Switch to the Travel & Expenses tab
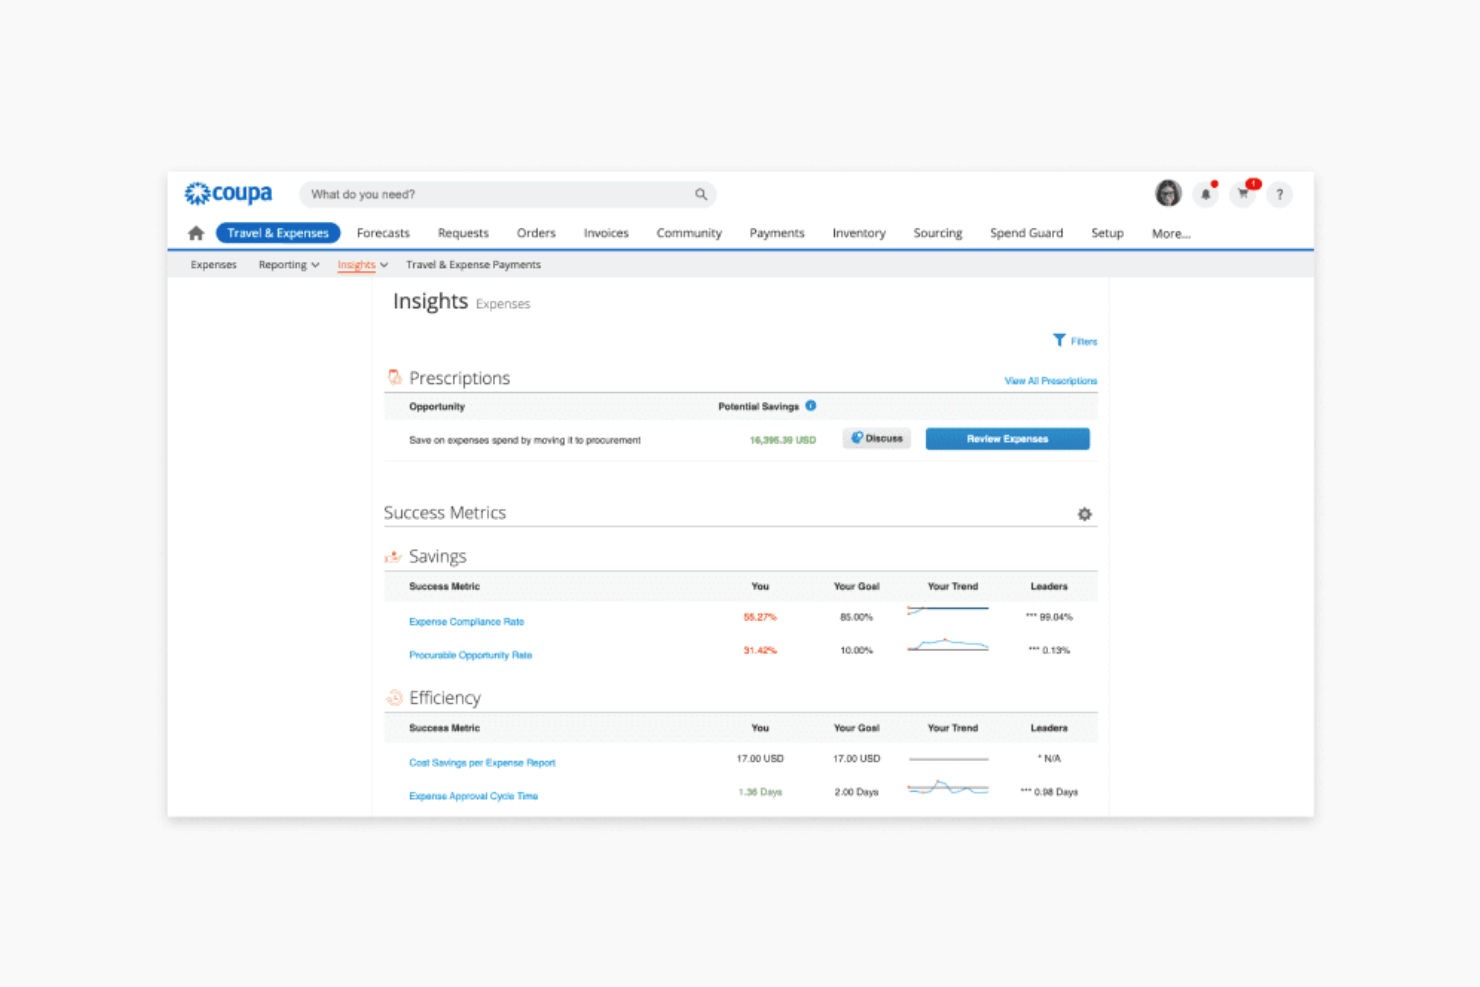 click(x=277, y=232)
